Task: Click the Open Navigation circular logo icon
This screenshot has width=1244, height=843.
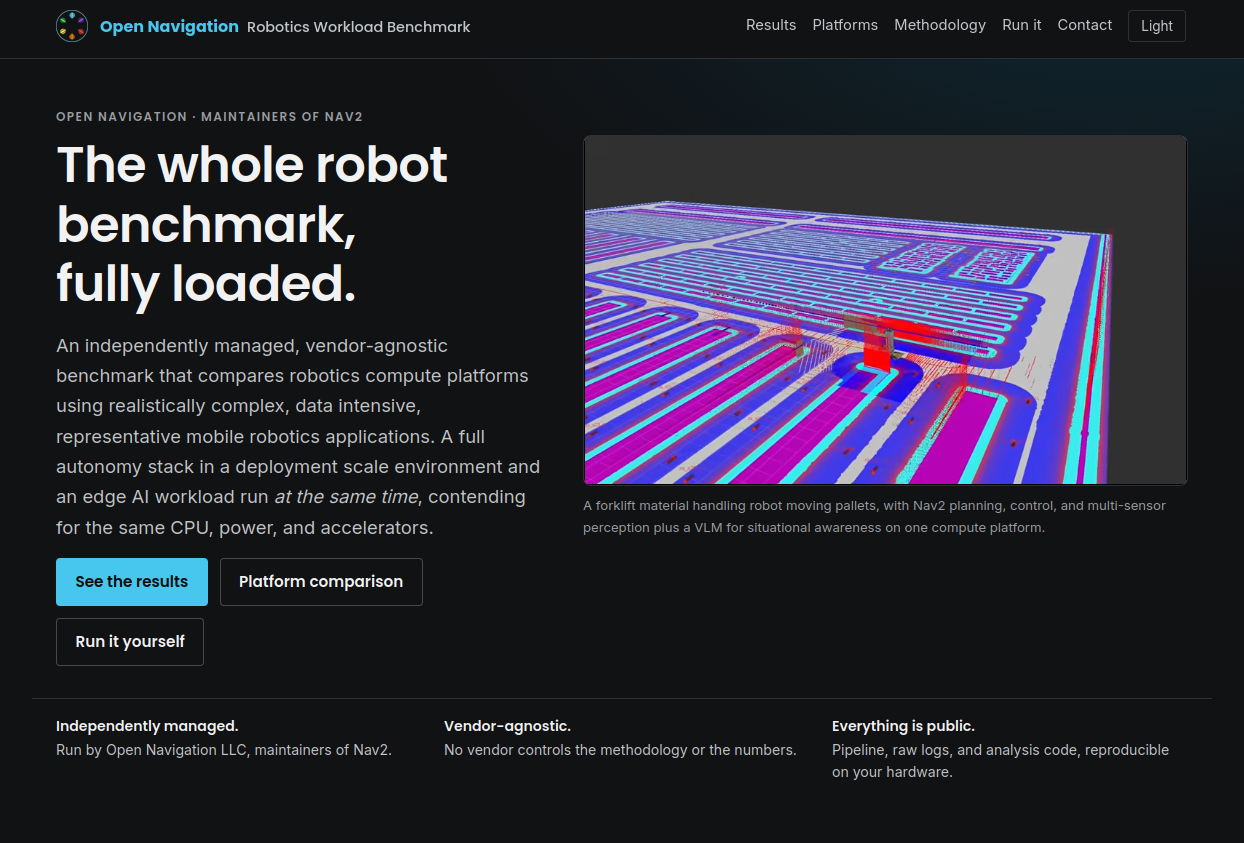Action: pyautogui.click(x=72, y=26)
